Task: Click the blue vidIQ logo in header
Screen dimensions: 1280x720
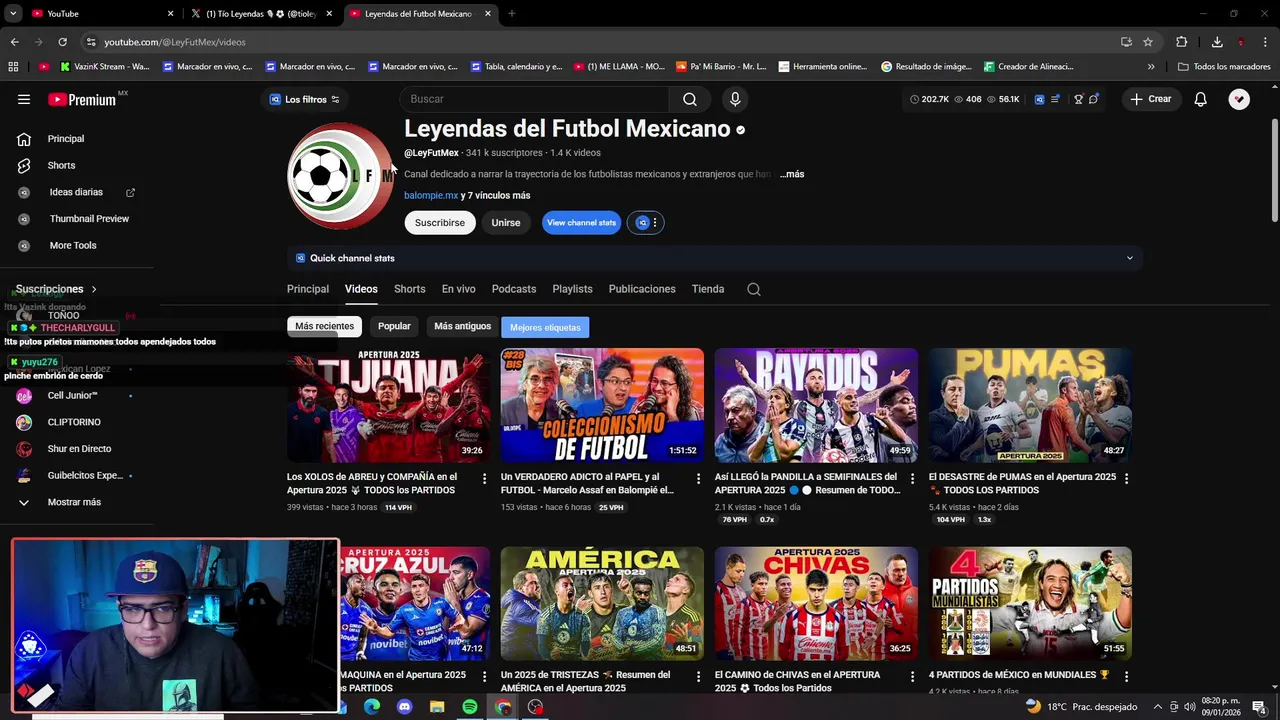Action: (x=1039, y=99)
